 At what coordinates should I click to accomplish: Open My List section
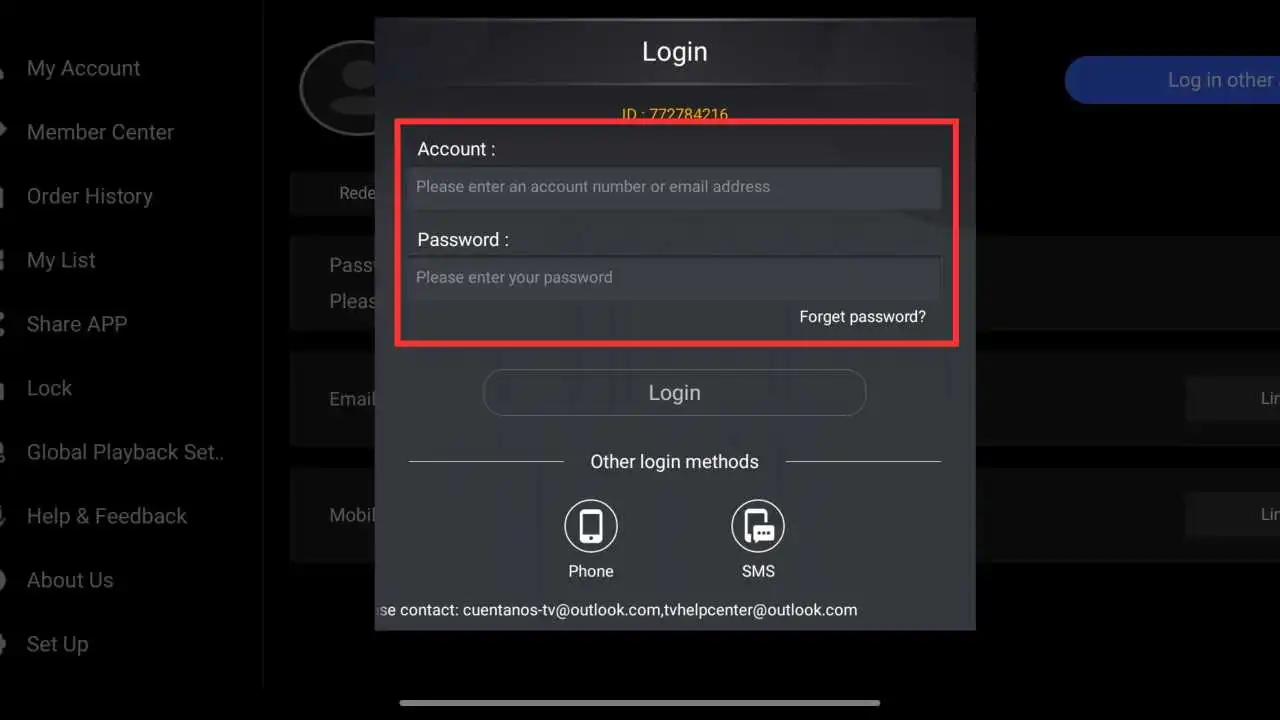pyautogui.click(x=61, y=260)
